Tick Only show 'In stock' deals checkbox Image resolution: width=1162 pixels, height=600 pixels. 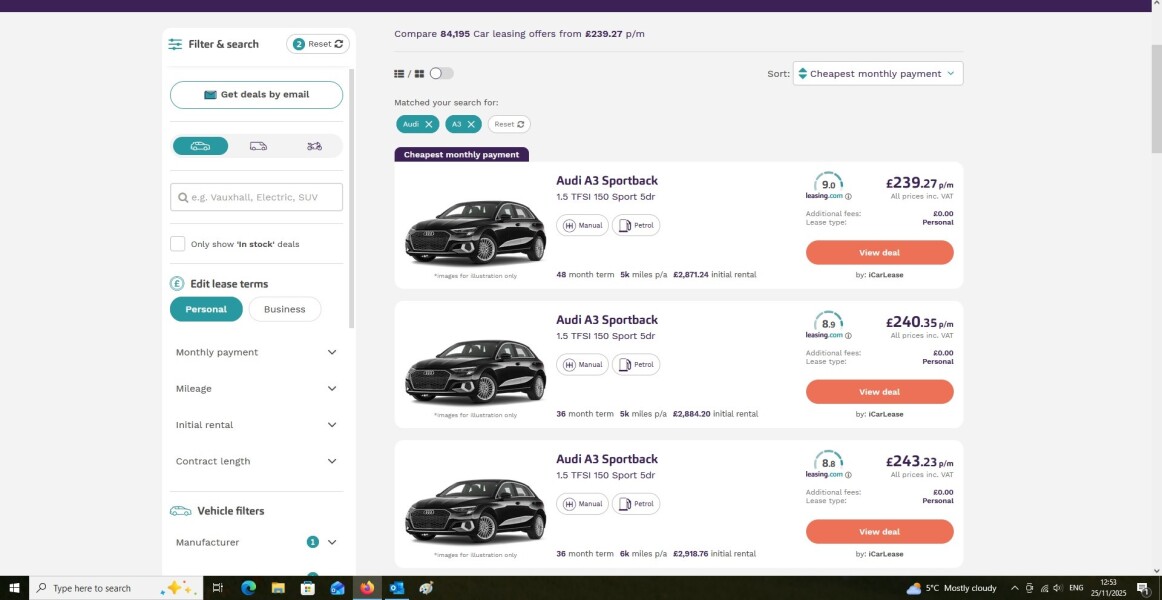pos(178,244)
